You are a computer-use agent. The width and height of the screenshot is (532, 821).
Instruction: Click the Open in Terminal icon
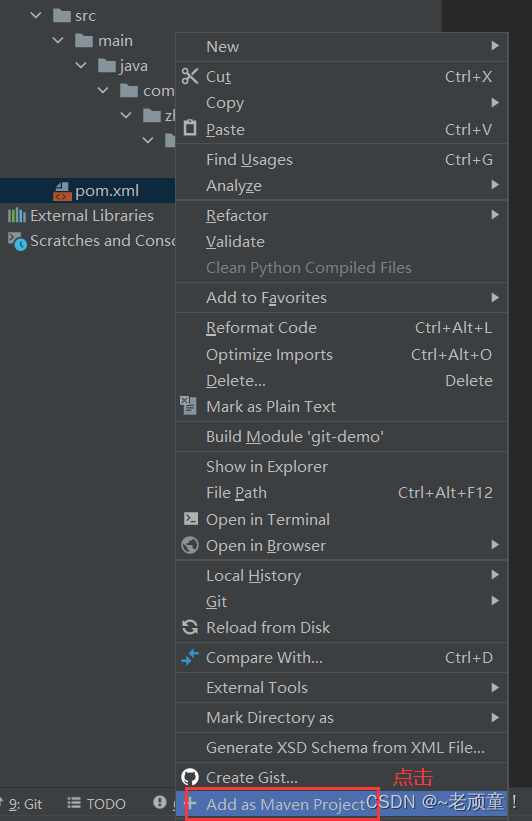click(x=191, y=518)
